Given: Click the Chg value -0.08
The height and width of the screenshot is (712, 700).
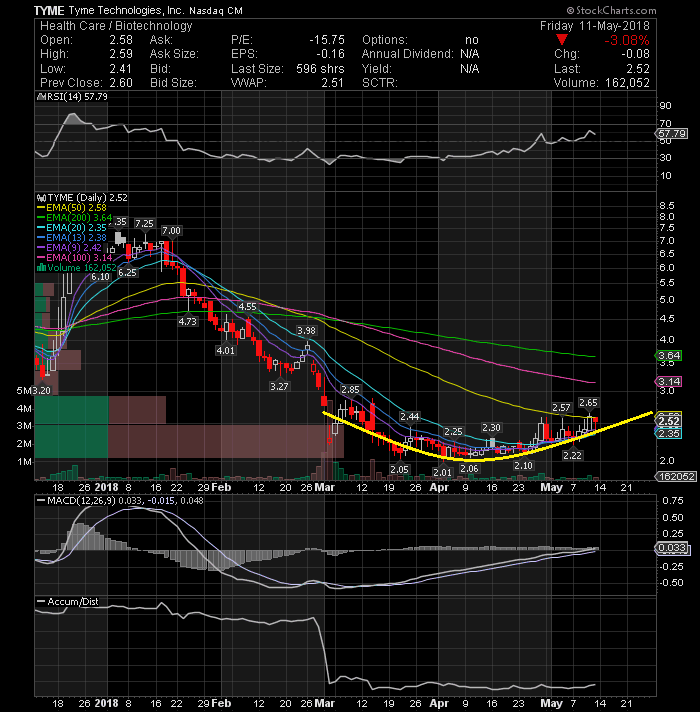Looking at the screenshot, I should tap(635, 54).
